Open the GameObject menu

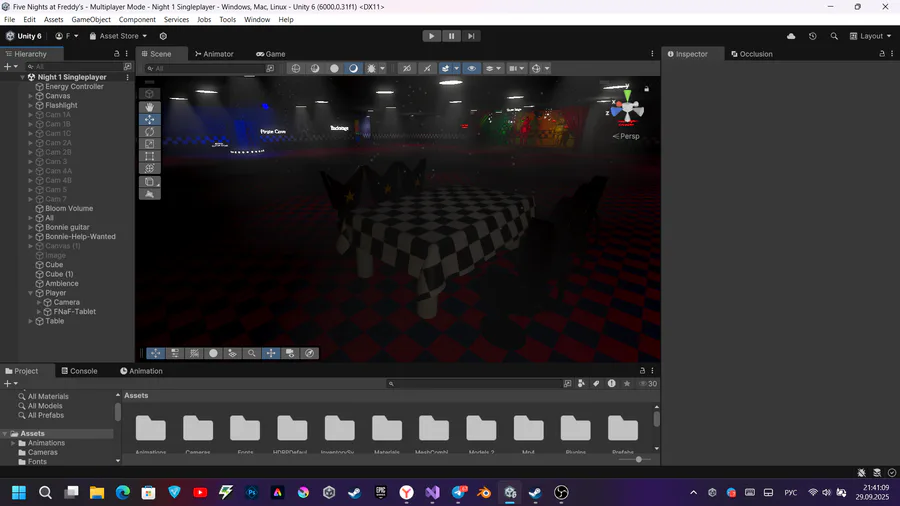(x=91, y=20)
